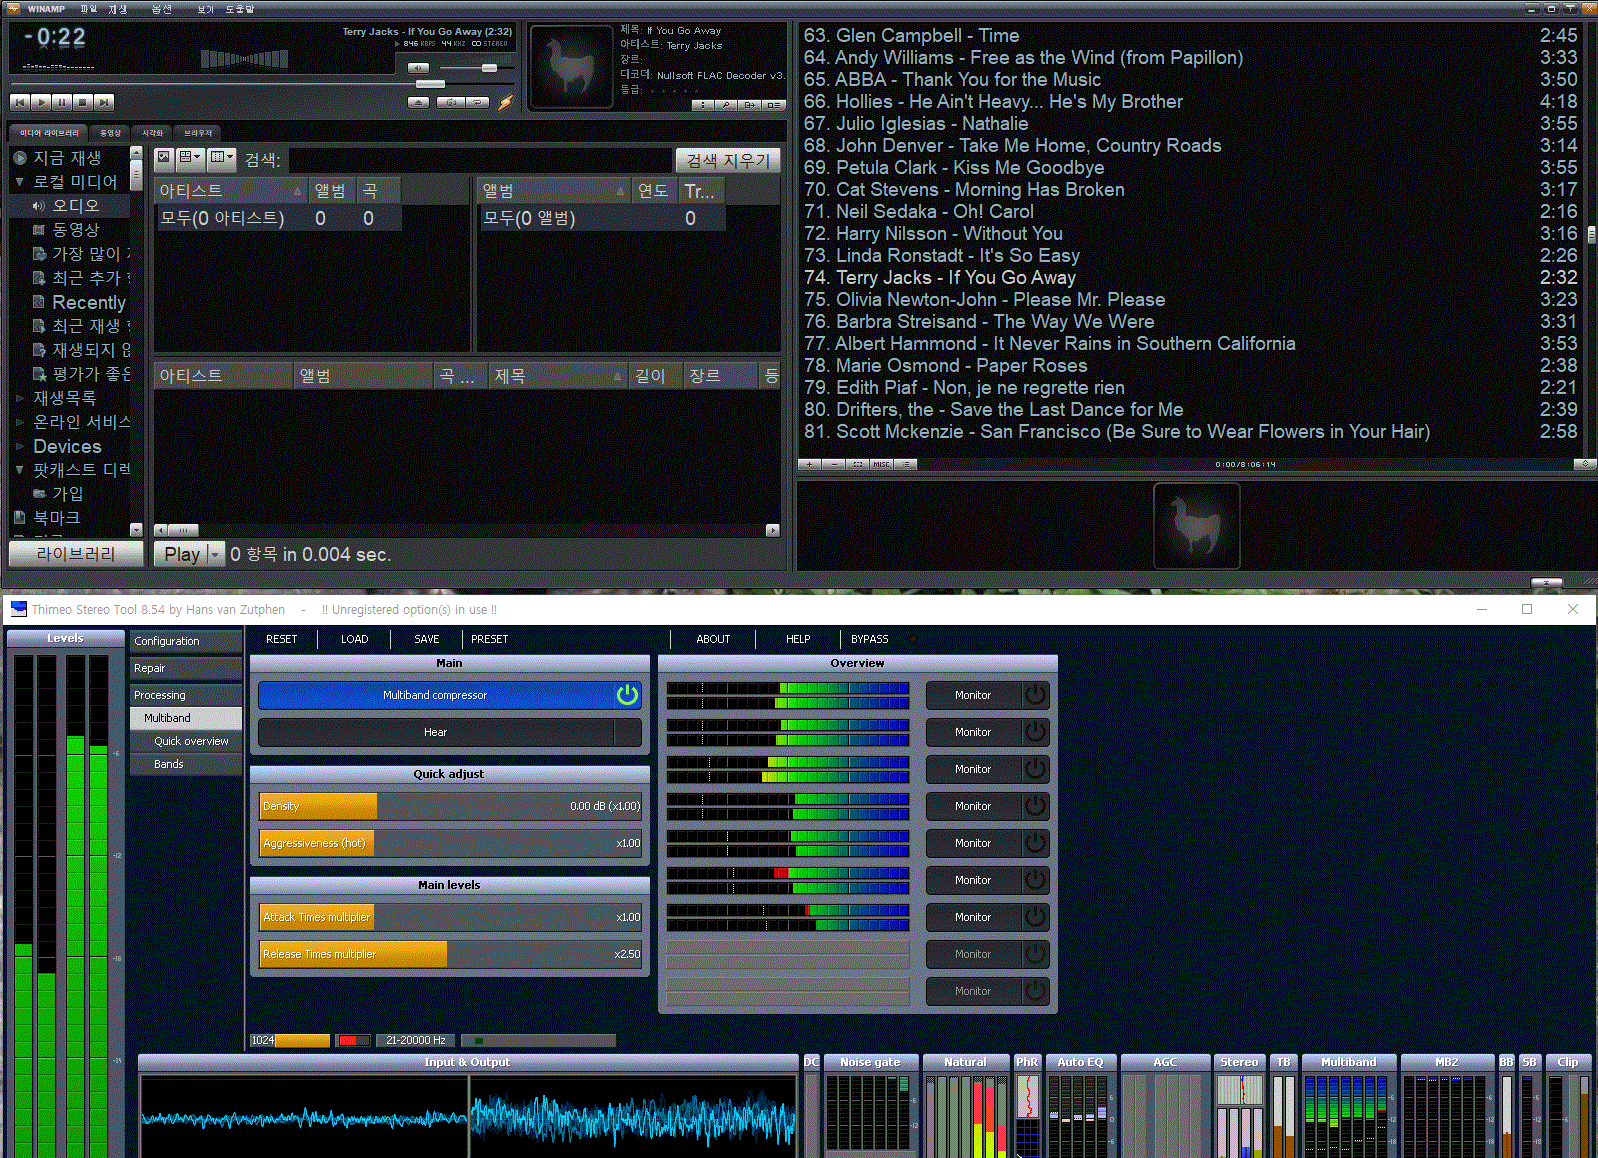Click the orange lightning bolt icon
This screenshot has height=1158, width=1598.
pos(506,102)
